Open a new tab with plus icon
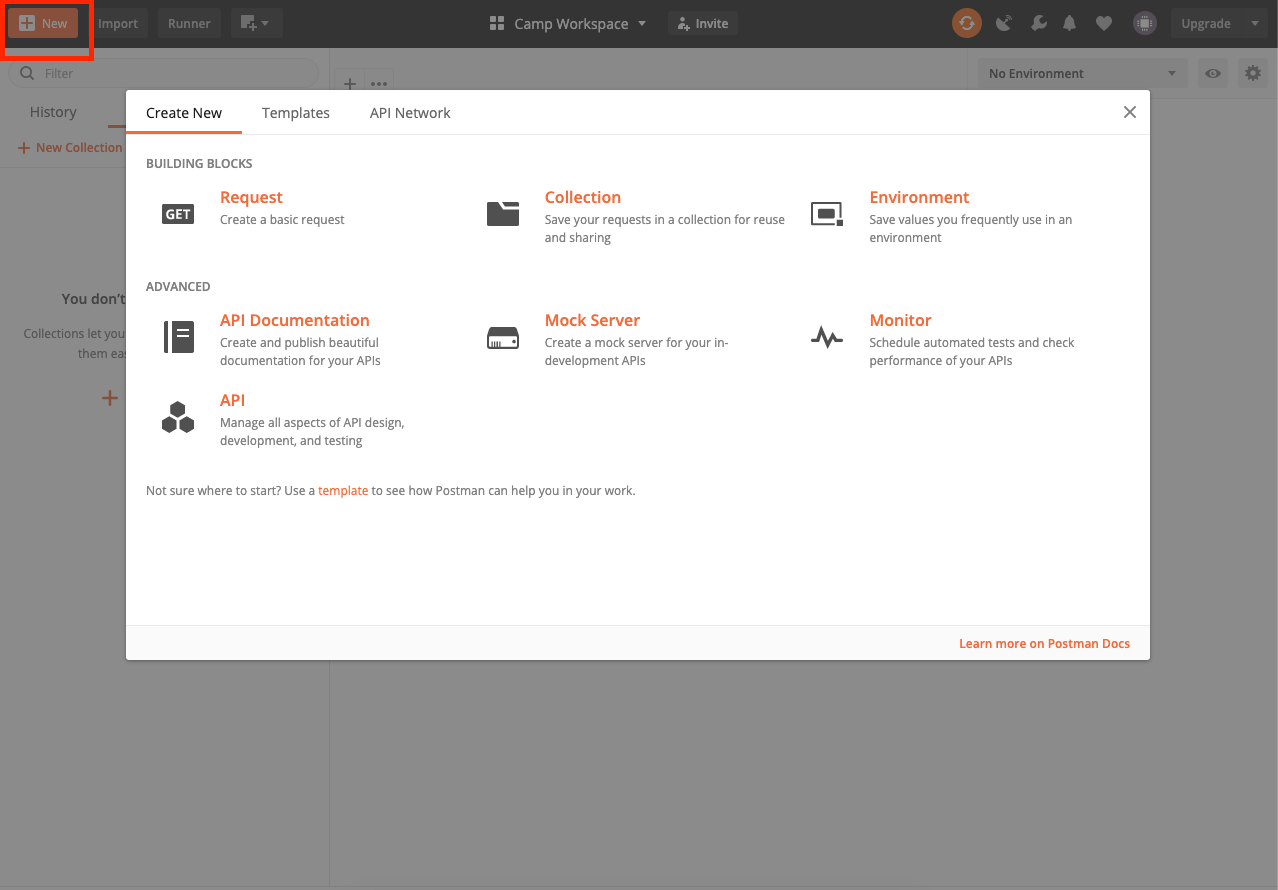This screenshot has width=1278, height=890. [350, 84]
